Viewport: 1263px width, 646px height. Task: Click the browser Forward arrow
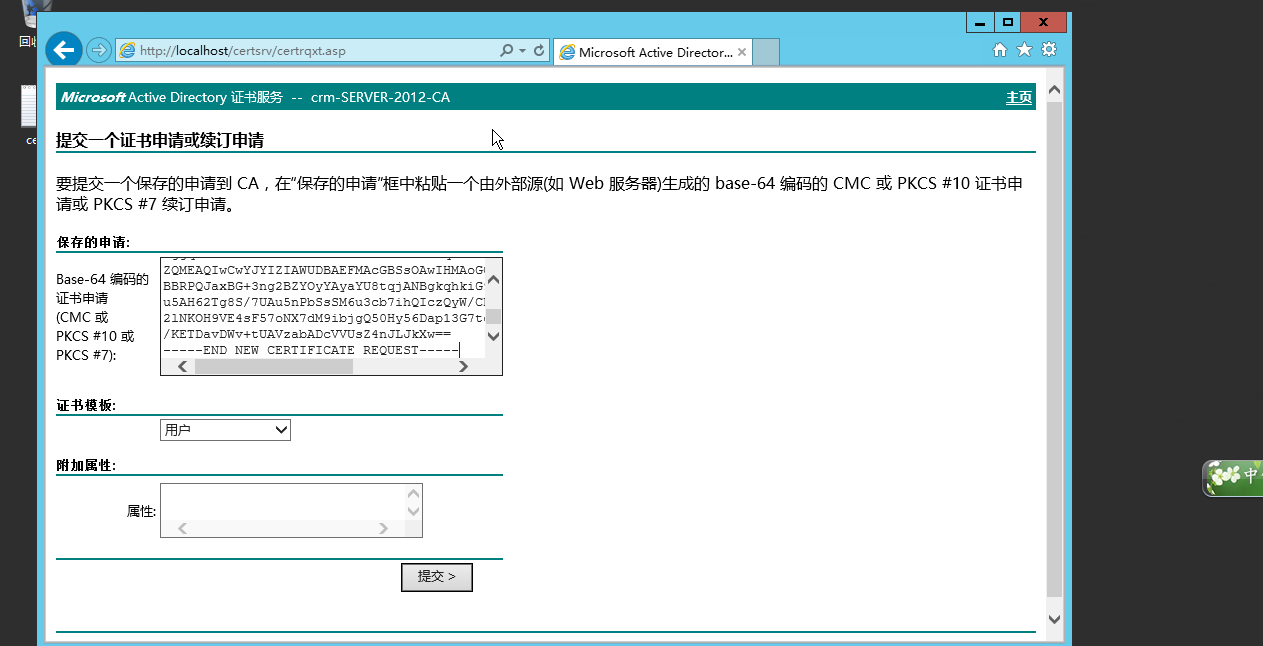(98, 50)
